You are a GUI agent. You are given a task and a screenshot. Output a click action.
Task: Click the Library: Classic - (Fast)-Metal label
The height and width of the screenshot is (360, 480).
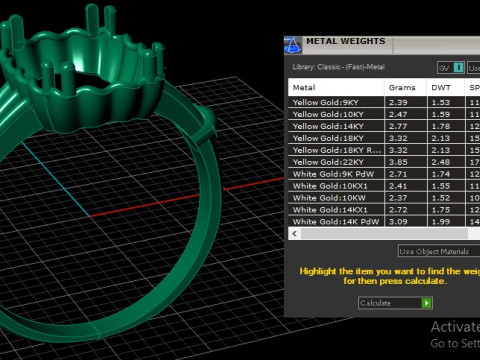point(338,67)
